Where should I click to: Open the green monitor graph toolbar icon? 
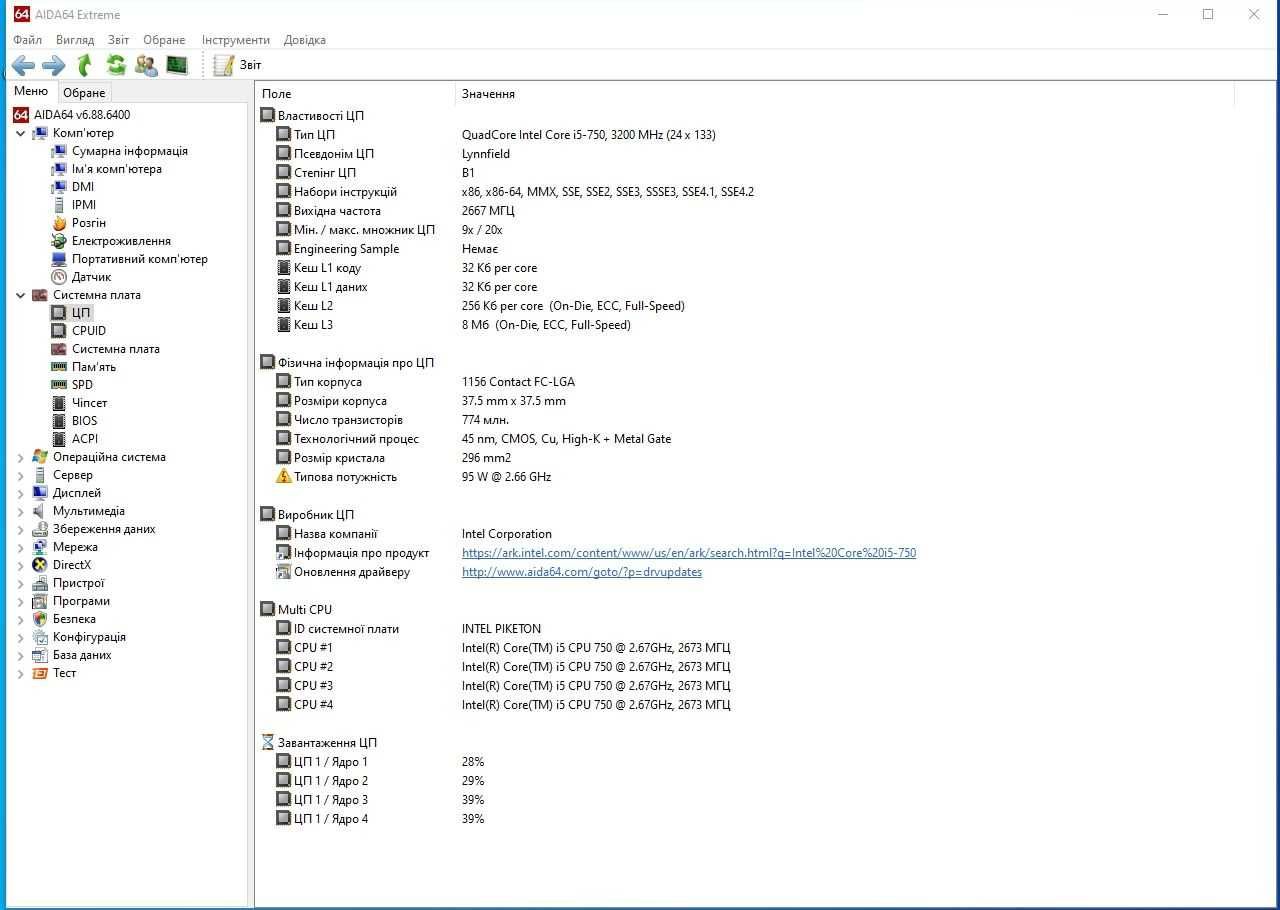(177, 66)
